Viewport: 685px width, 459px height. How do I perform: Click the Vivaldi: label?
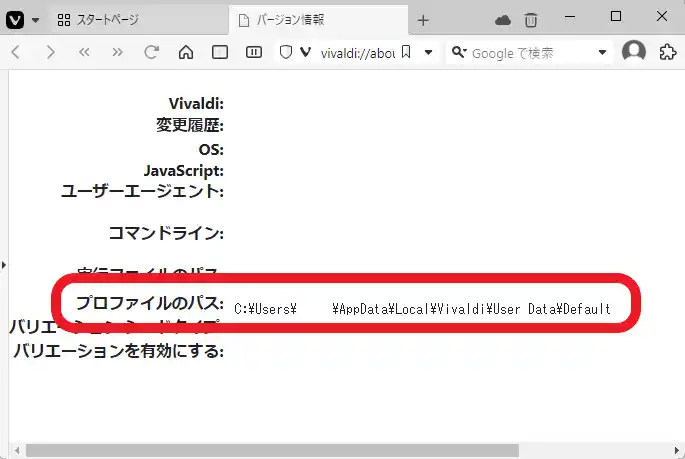pos(196,104)
